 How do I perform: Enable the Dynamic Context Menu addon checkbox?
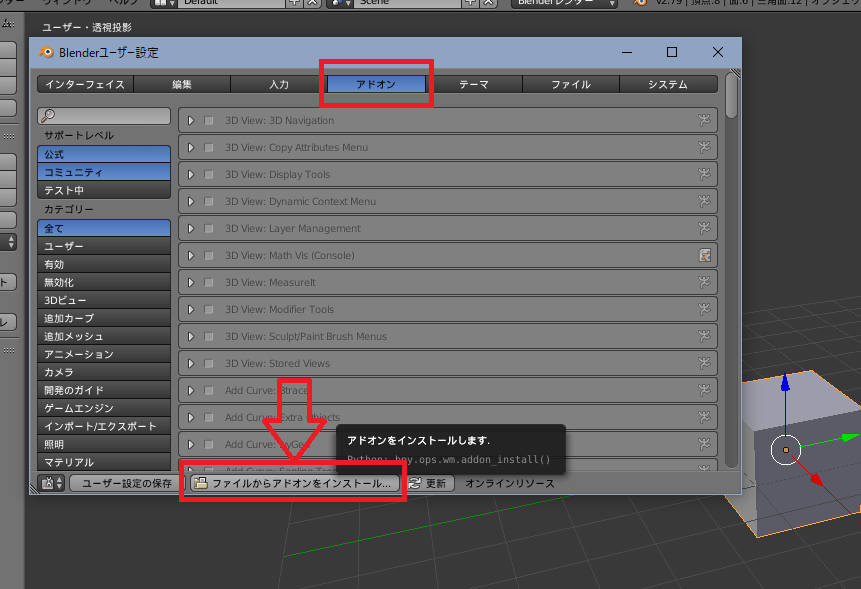click(209, 201)
